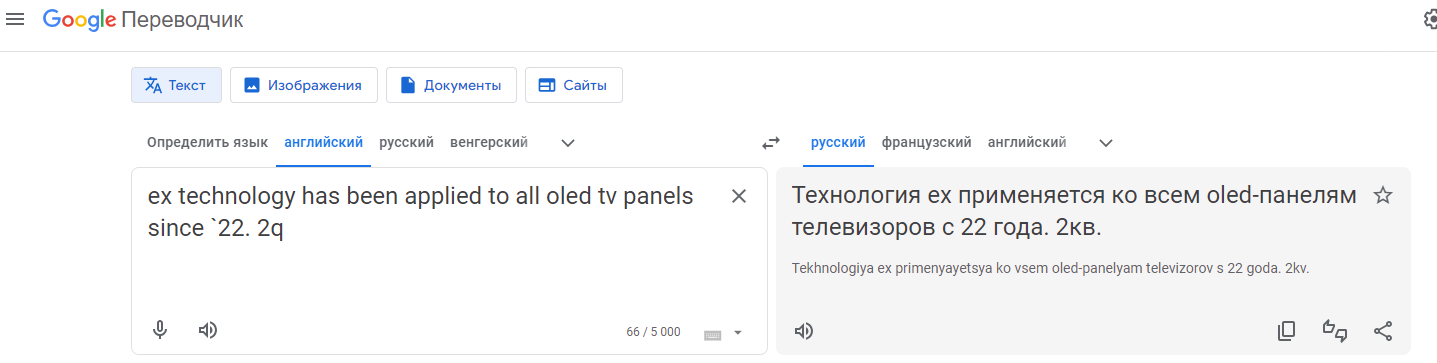Viewport: 1437px width, 363px height.
Task: Switch to the Изображения tab
Action: [304, 85]
